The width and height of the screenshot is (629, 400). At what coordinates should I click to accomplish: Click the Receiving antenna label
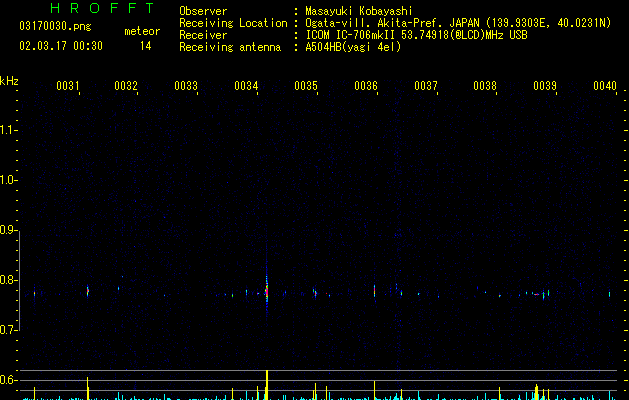[230, 47]
